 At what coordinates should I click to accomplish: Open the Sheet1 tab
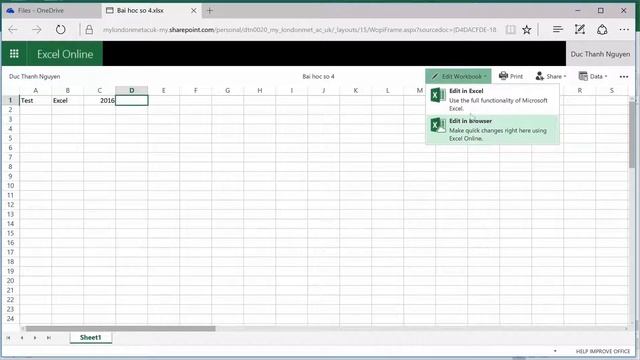point(90,338)
